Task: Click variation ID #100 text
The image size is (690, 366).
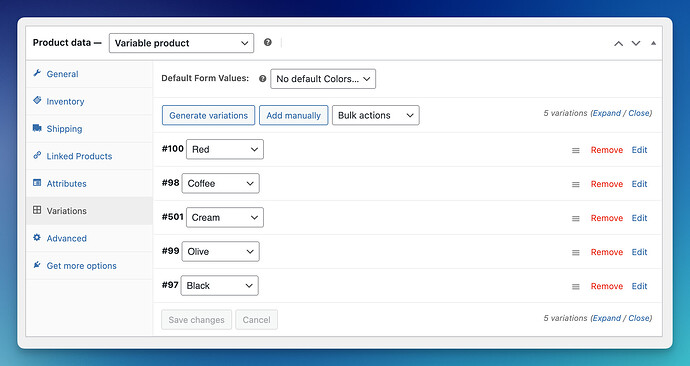Action: tap(172, 149)
